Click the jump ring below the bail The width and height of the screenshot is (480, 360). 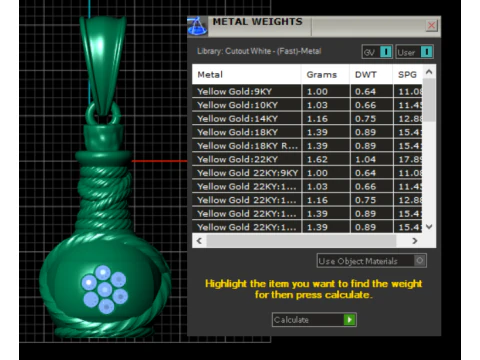coord(103,114)
